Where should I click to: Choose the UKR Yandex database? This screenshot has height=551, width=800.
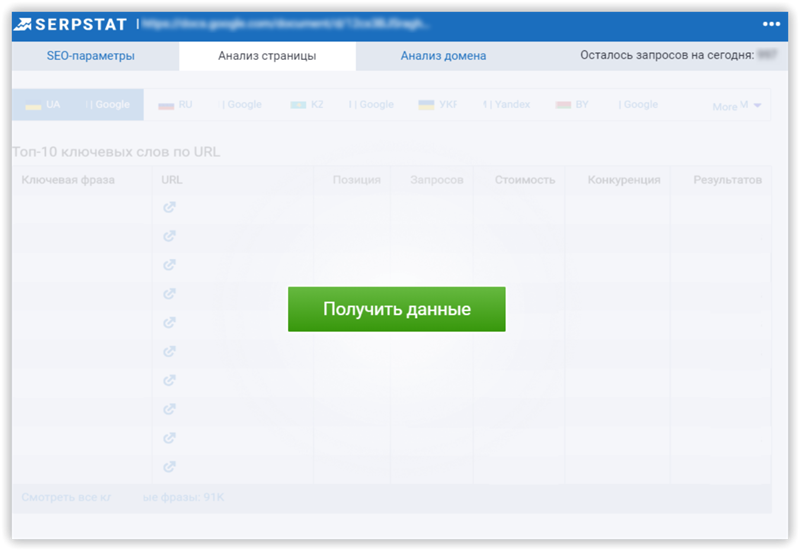(x=474, y=105)
